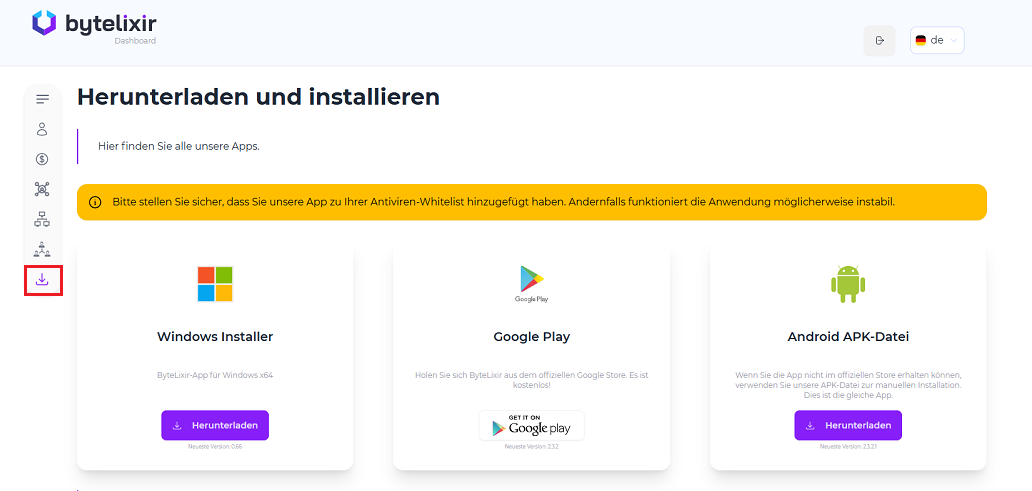Click the bytelixir logo
The width and height of the screenshot is (1032, 491).
[94, 23]
